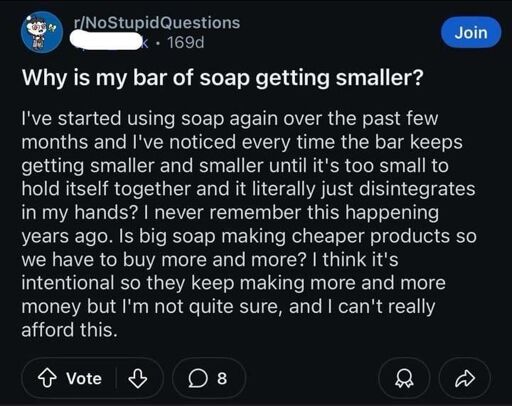Image resolution: width=512 pixels, height=406 pixels.
Task: Click the award button pill outline
Action: 404,378
